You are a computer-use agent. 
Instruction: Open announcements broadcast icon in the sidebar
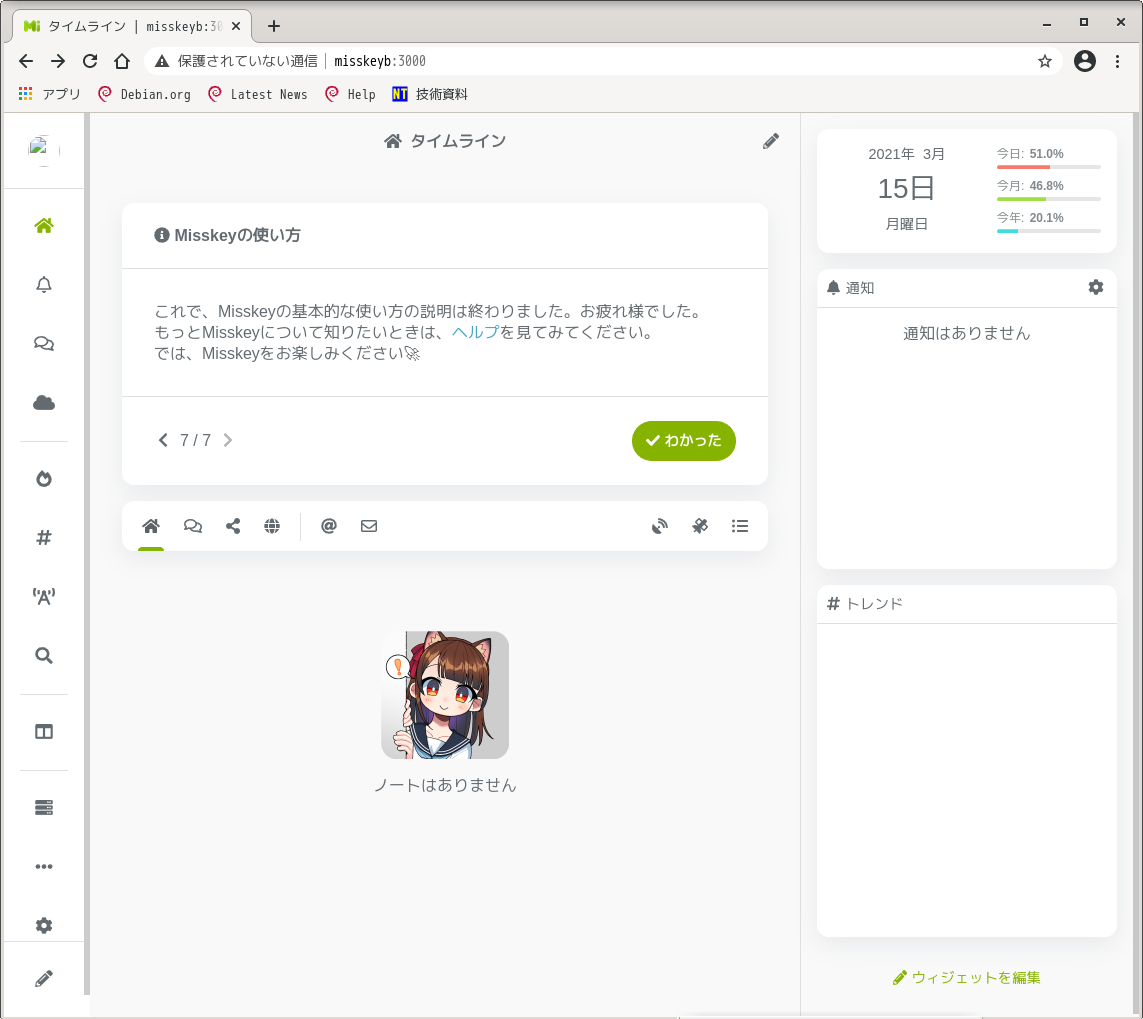[x=44, y=596]
